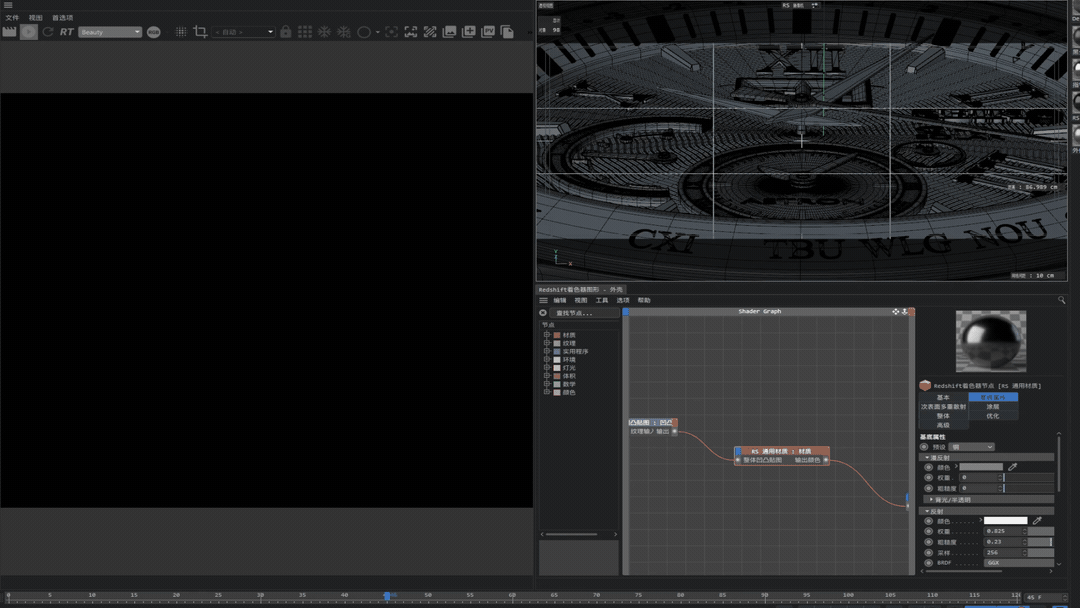Toggle the 预设 preset animation dot
1080x608 pixels.
tap(924, 447)
